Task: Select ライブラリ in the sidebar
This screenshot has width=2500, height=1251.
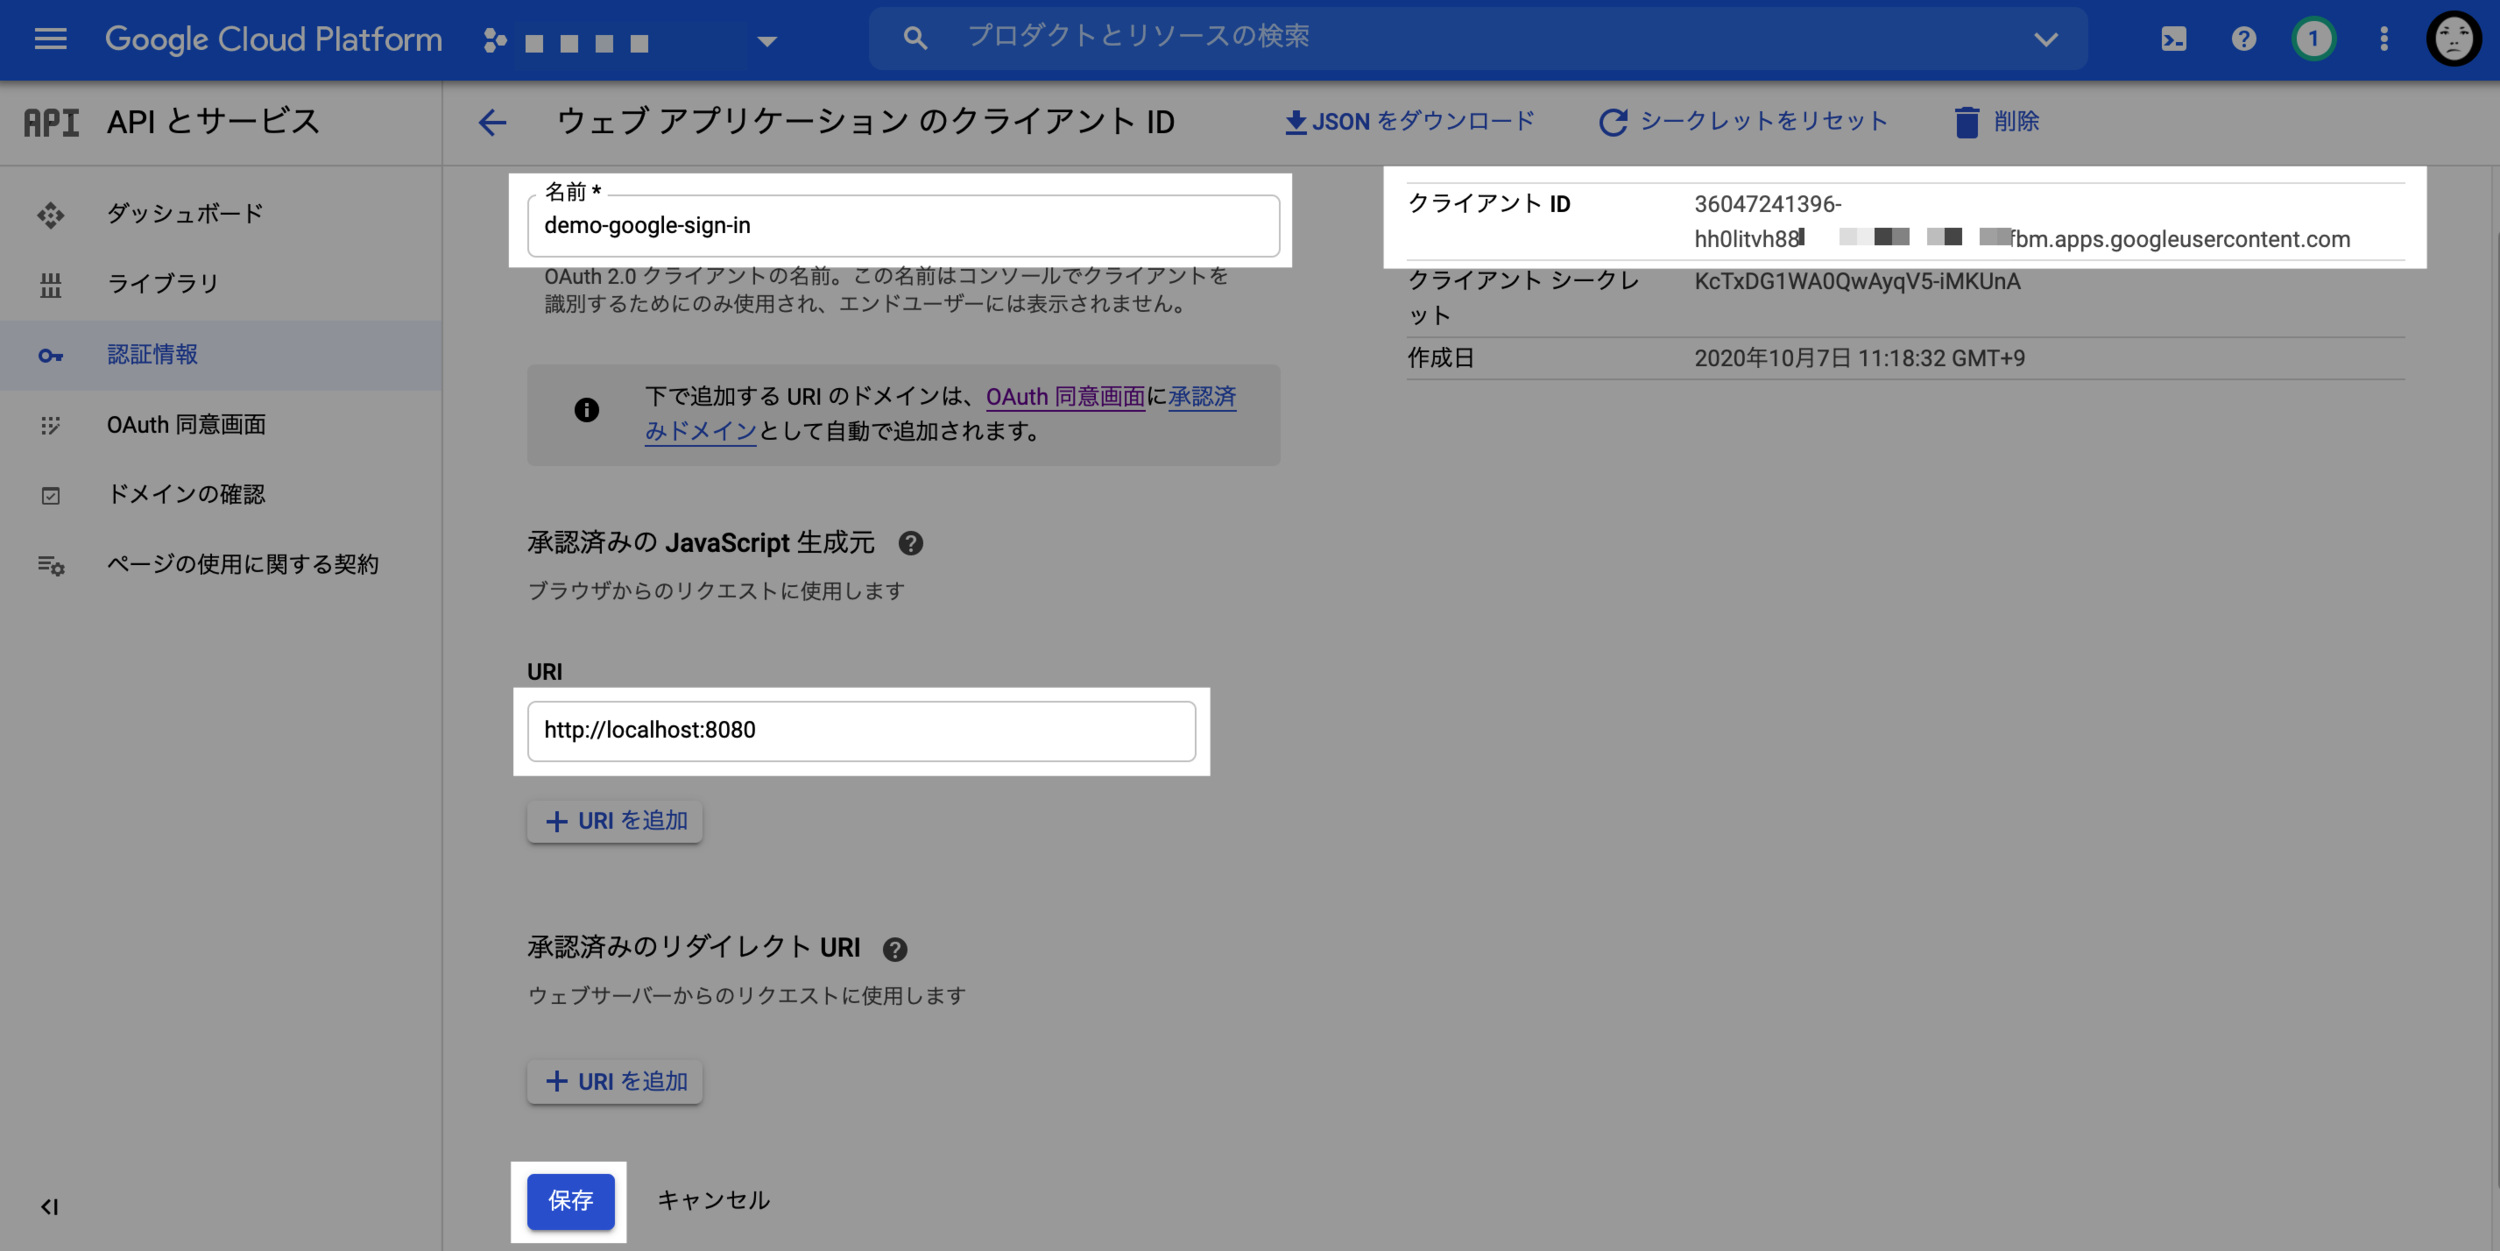Action: tap(163, 284)
